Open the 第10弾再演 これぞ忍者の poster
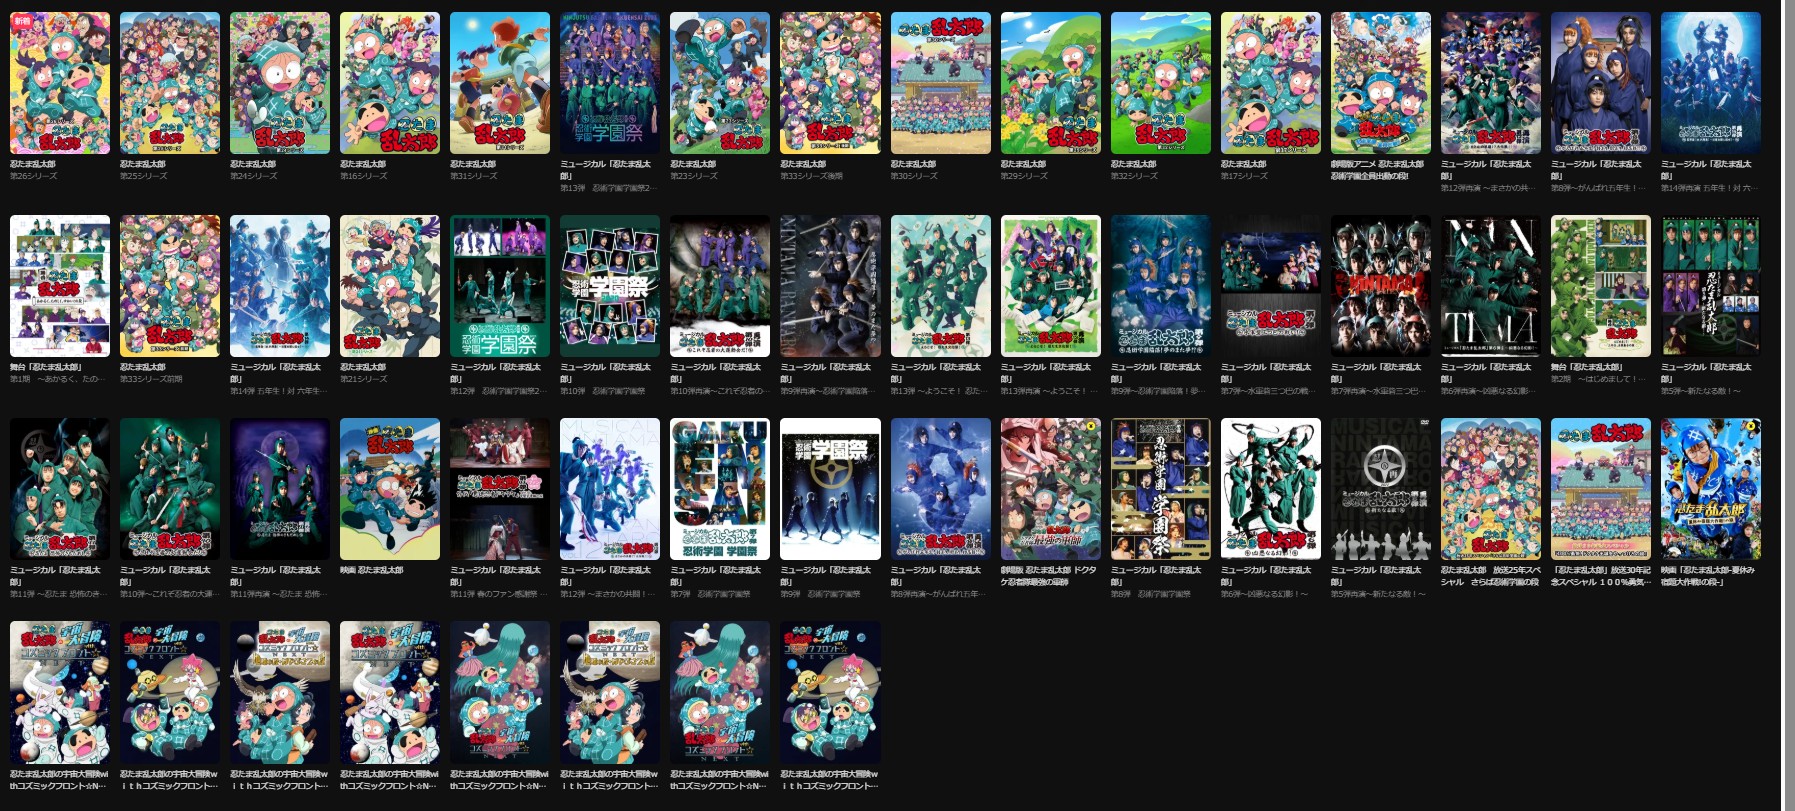This screenshot has width=1795, height=811. coord(720,286)
